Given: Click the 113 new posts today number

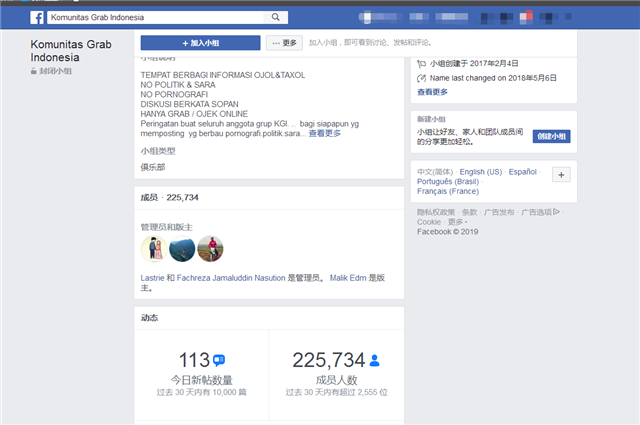Looking at the screenshot, I should click(194, 360).
